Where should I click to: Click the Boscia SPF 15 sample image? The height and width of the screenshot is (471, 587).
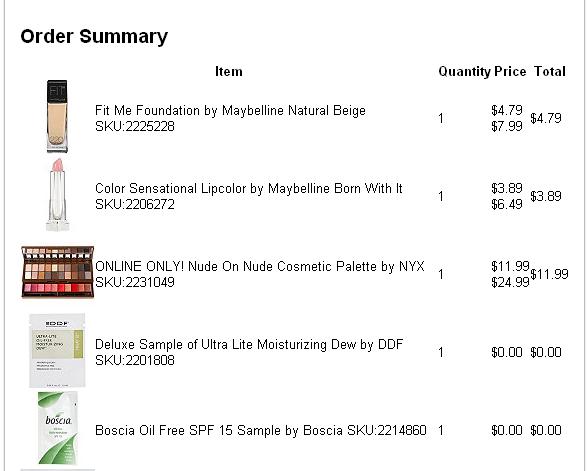[58, 428]
